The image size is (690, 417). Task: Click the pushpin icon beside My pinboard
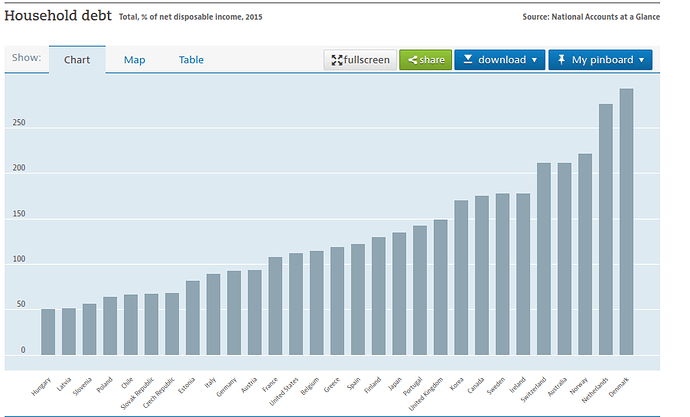(561, 60)
